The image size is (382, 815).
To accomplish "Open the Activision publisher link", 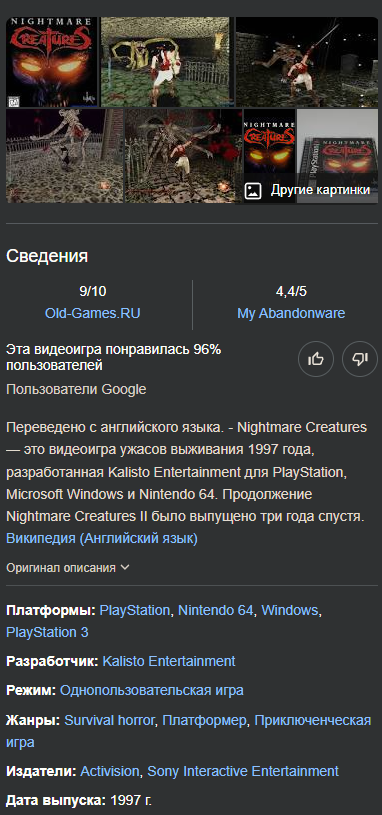I will coord(110,771).
